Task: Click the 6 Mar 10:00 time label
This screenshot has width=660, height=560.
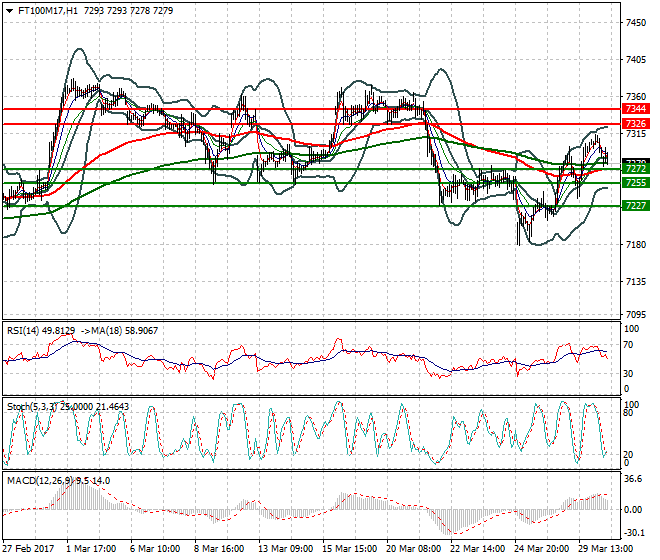Action: [155, 549]
